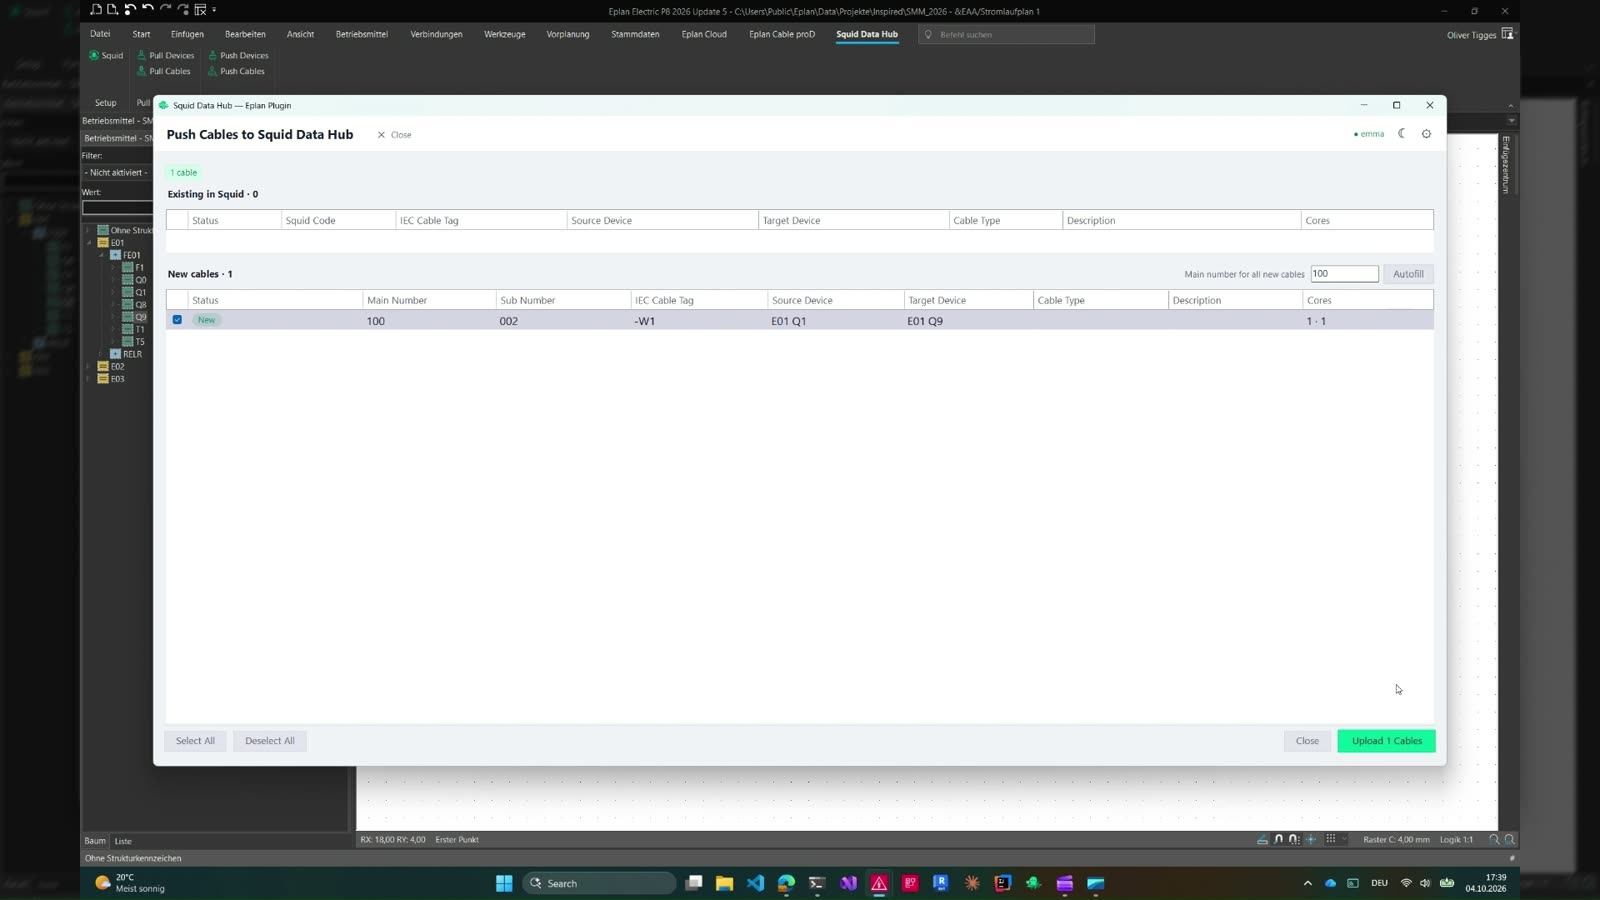Click the Autofill button
Screen dimensions: 1600x900
pyautogui.click(x=1408, y=274)
